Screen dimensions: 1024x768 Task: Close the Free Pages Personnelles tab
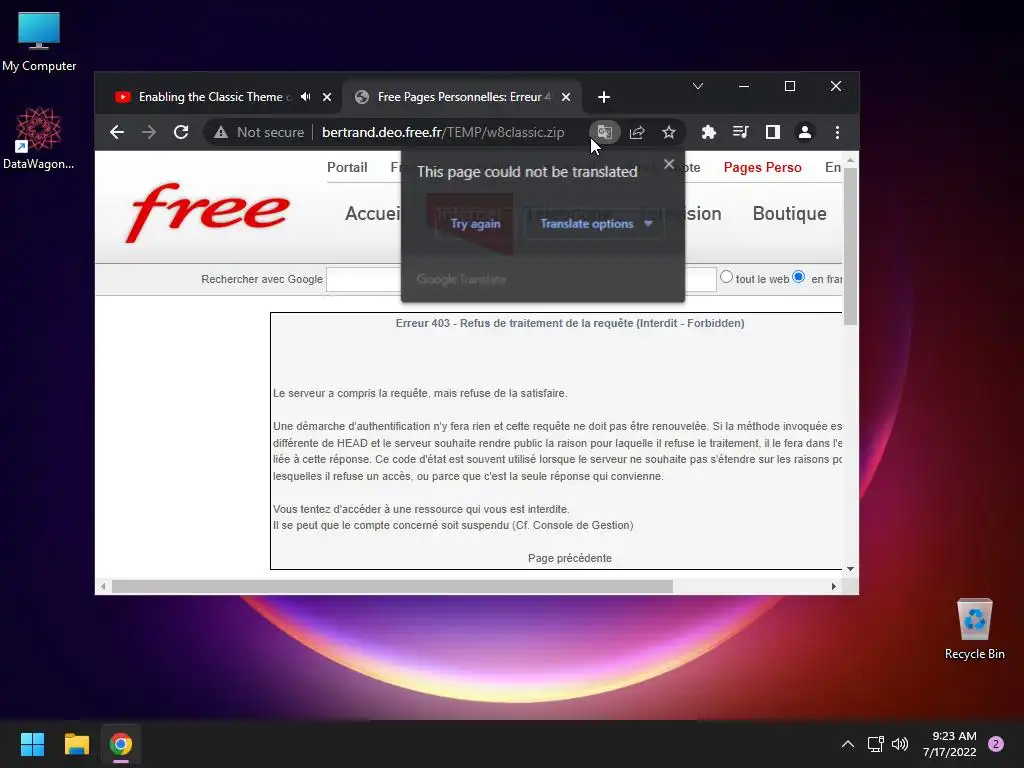coord(566,97)
